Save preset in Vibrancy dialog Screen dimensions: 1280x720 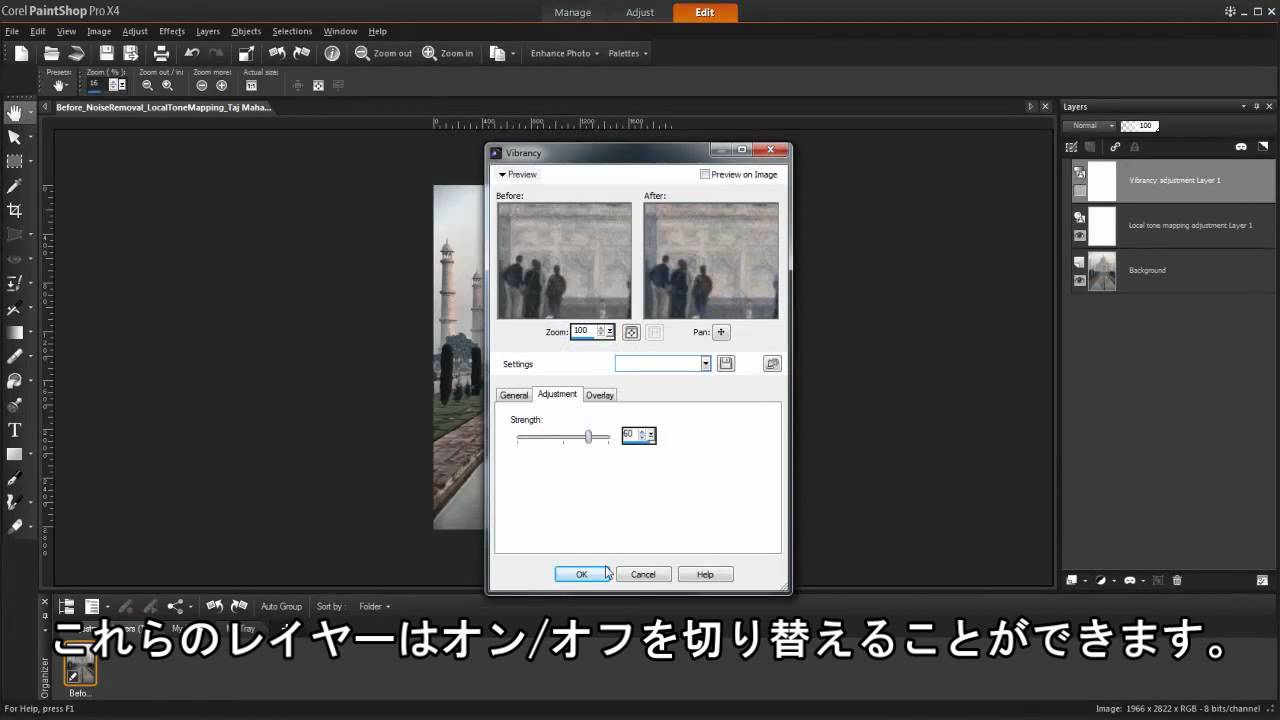click(726, 364)
